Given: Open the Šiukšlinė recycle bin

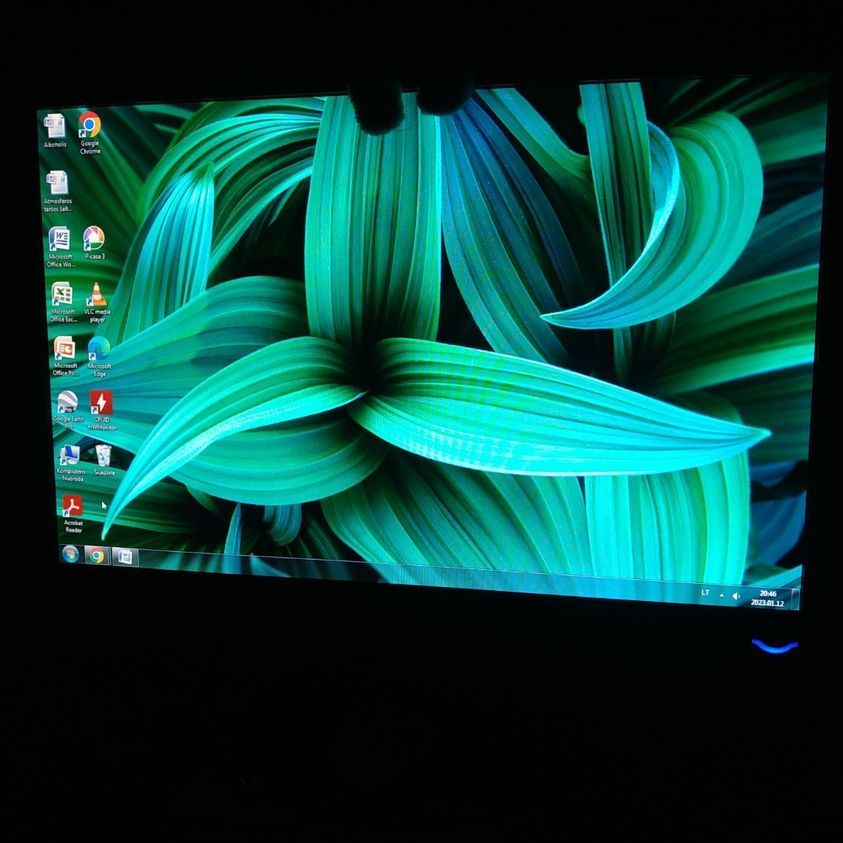Looking at the screenshot, I should (103, 457).
